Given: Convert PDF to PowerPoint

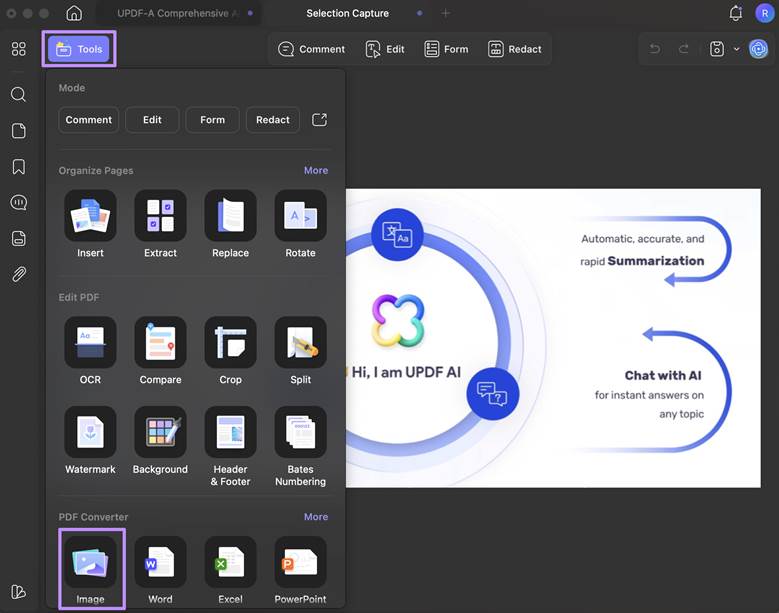Looking at the screenshot, I should (300, 570).
